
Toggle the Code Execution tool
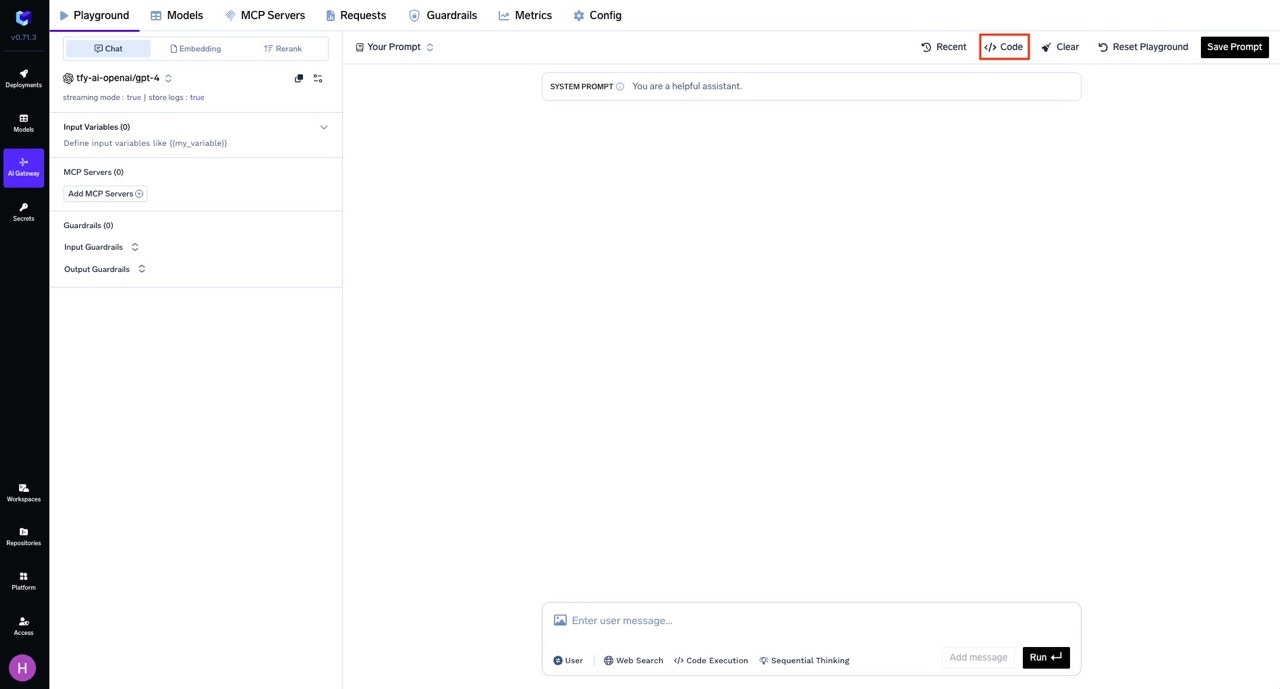pos(711,661)
